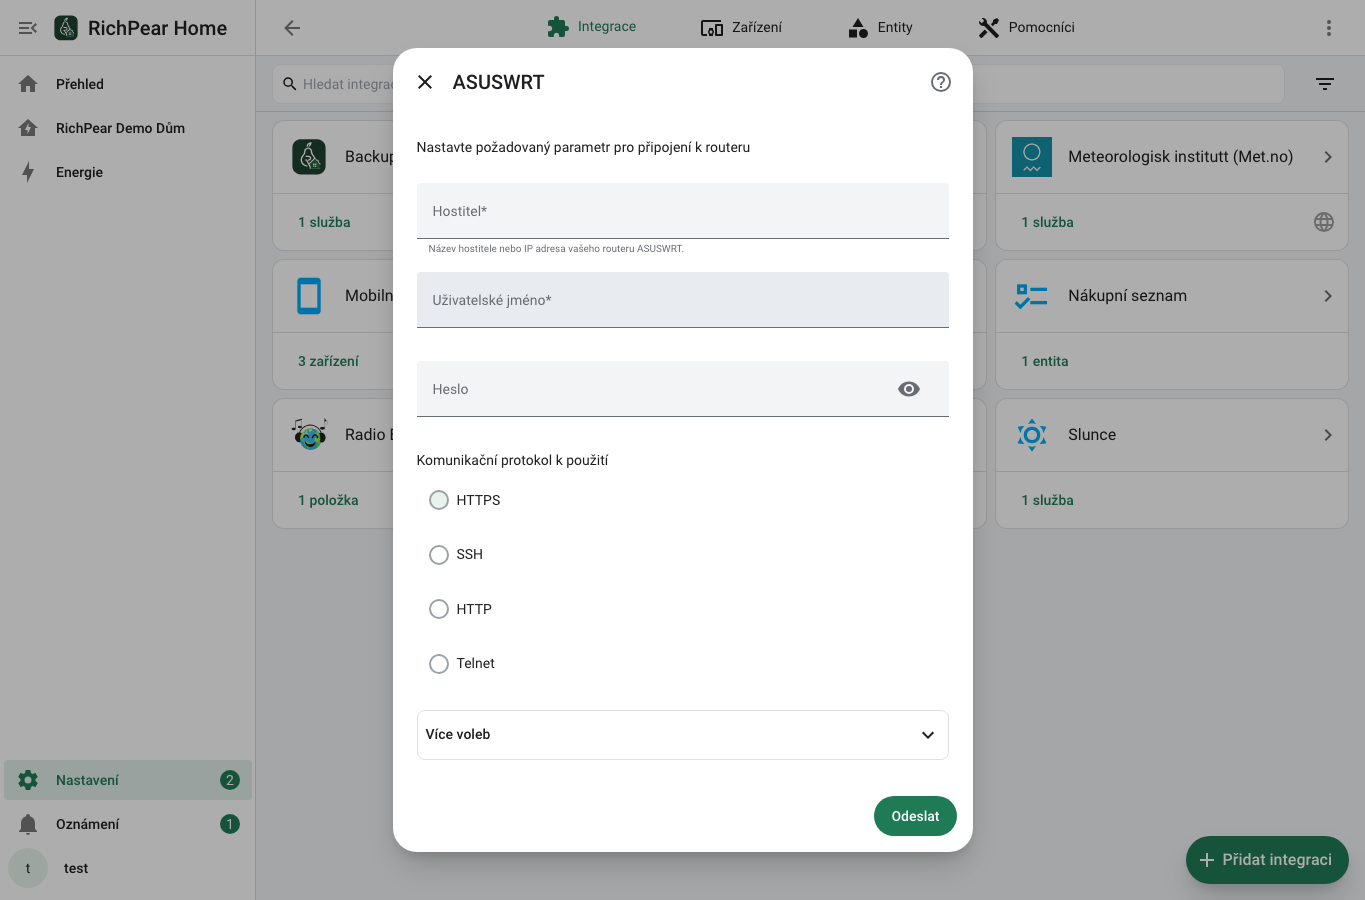This screenshot has width=1365, height=900.
Task: Open the 1 služba link under Backup
Action: [324, 222]
